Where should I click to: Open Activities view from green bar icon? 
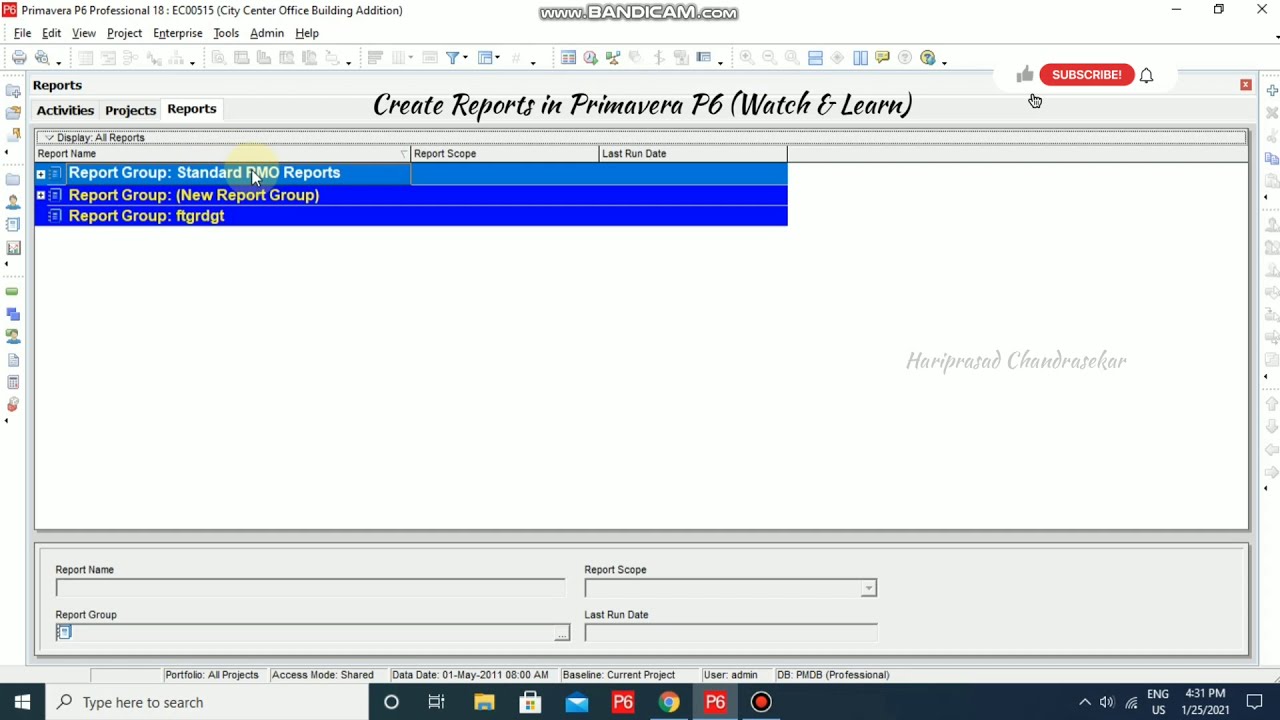pyautogui.click(x=13, y=292)
